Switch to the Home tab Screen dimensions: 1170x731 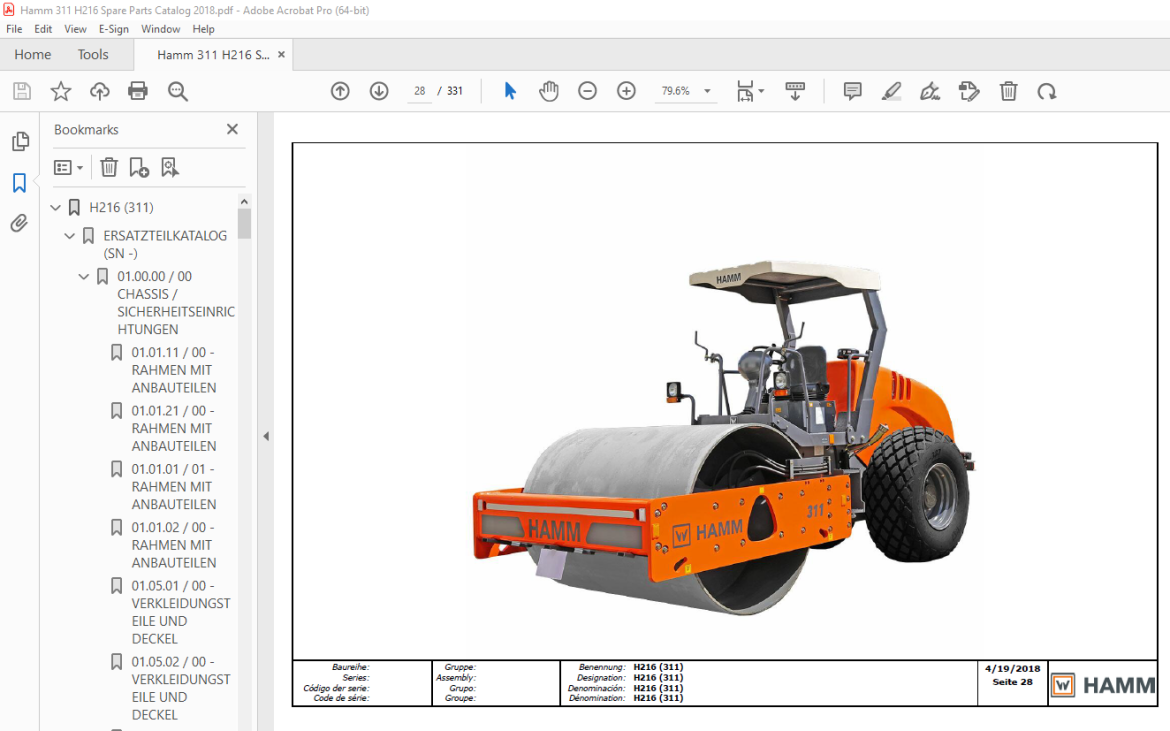32,54
